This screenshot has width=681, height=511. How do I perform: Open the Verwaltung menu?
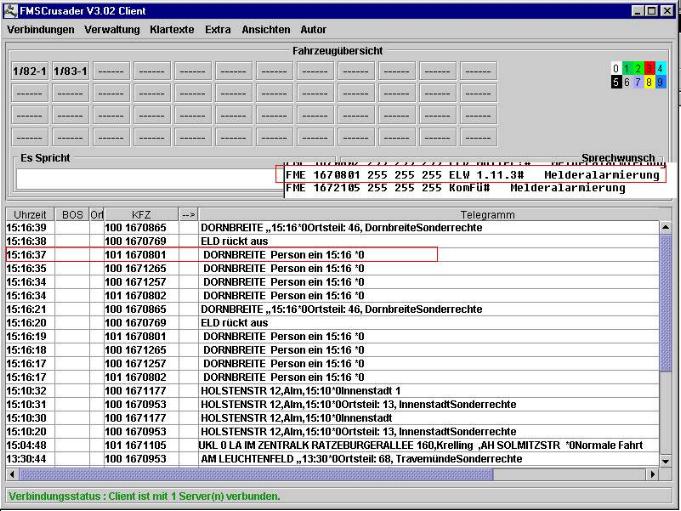(112, 30)
